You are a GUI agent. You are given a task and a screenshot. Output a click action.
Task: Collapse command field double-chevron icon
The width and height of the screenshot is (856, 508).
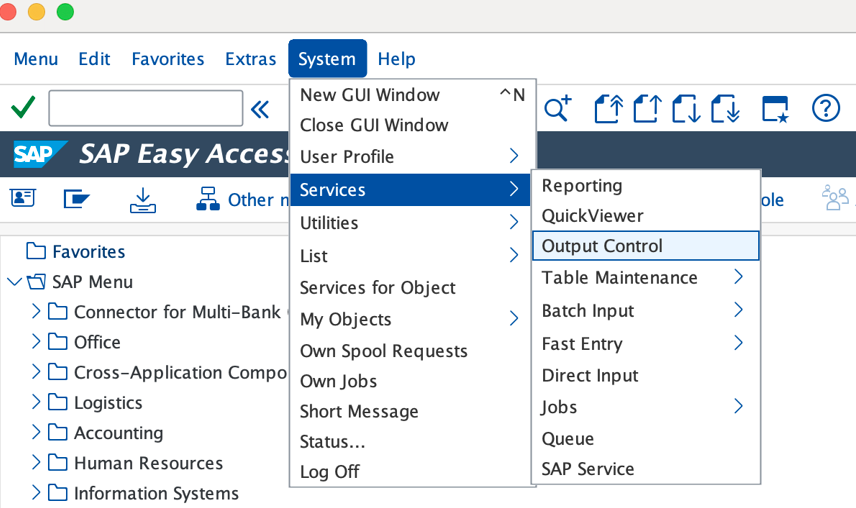260,109
